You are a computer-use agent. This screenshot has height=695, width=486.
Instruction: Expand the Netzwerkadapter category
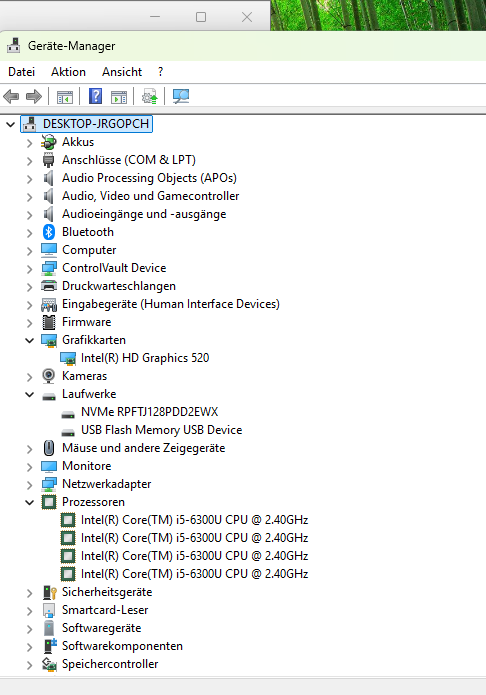tap(29, 485)
